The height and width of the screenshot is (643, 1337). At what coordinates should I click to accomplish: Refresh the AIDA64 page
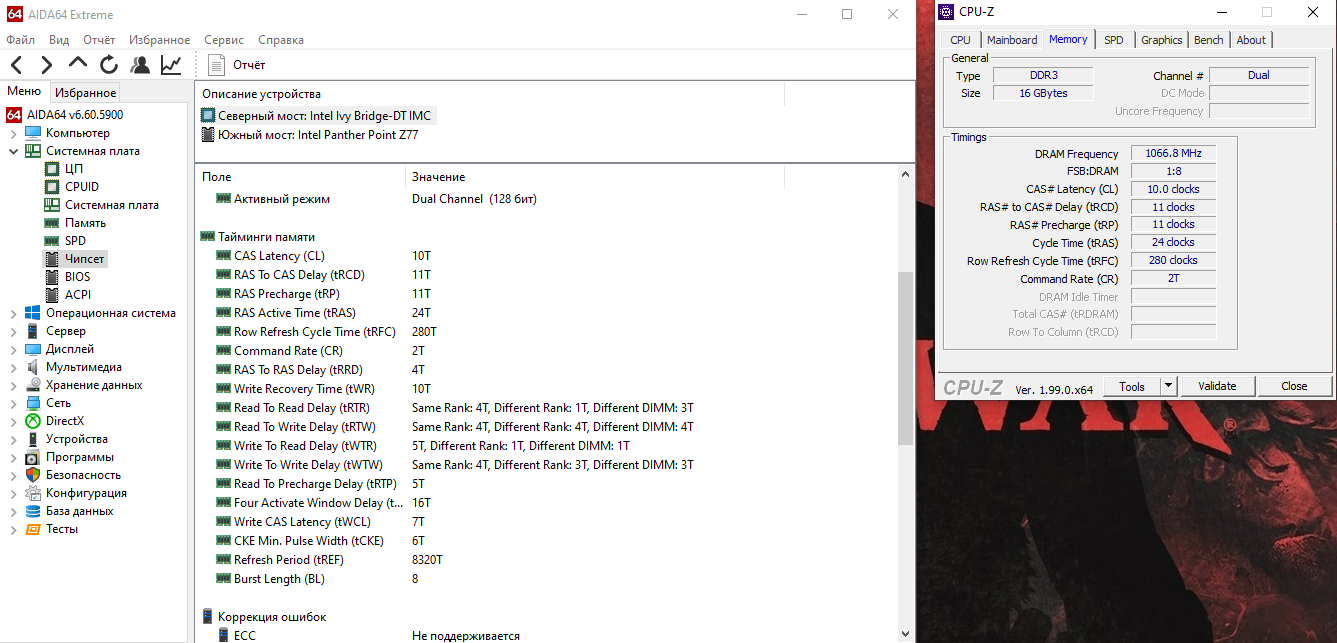tap(109, 65)
